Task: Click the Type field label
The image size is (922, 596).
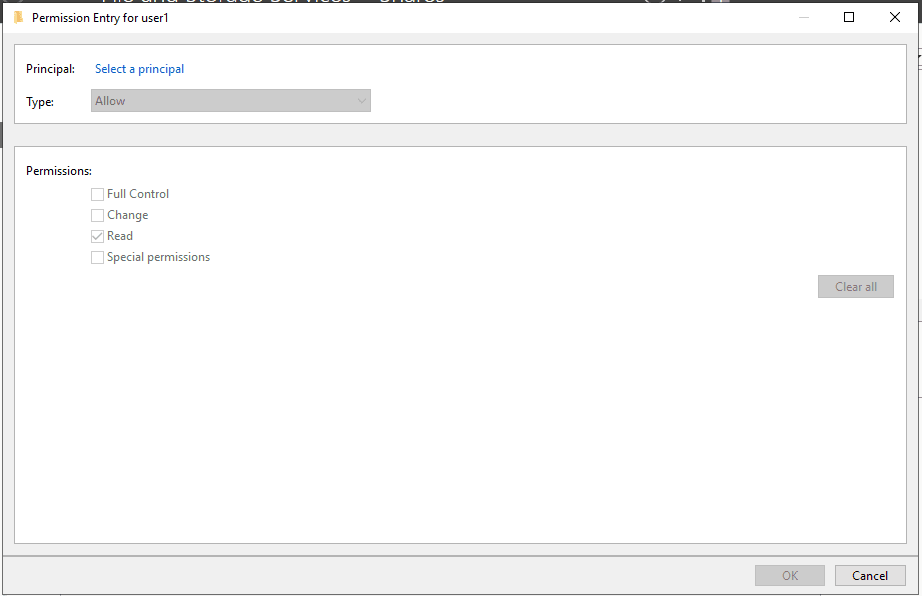Action: 40,101
